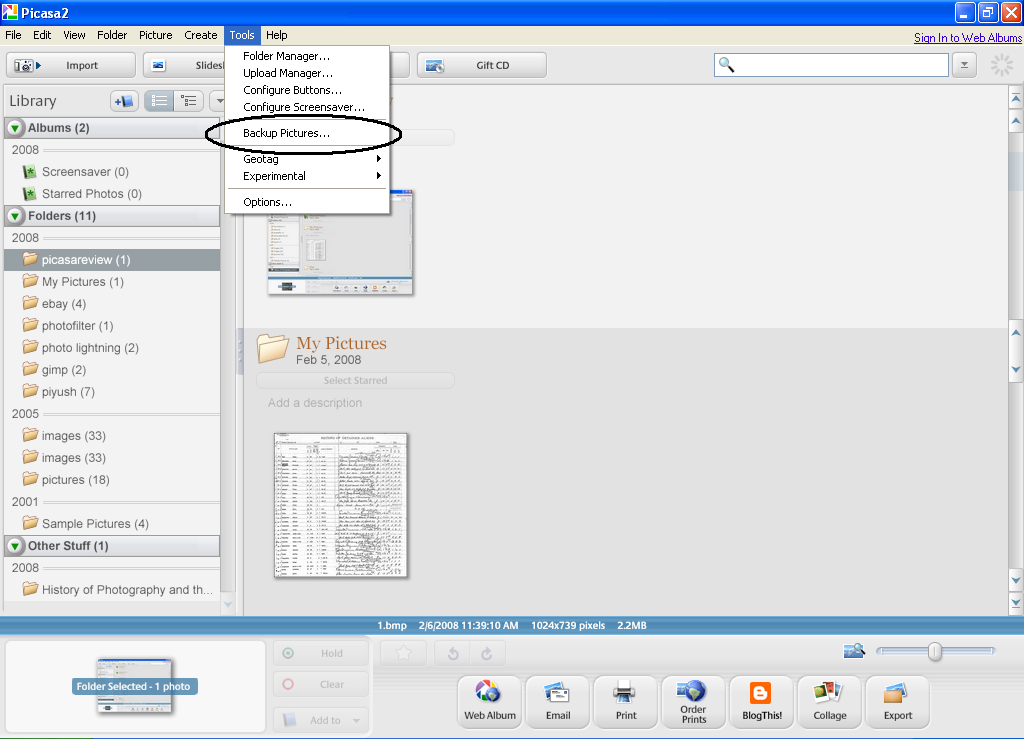Open the Starred Photos album
This screenshot has height=739, width=1024.
pyautogui.click(x=91, y=194)
